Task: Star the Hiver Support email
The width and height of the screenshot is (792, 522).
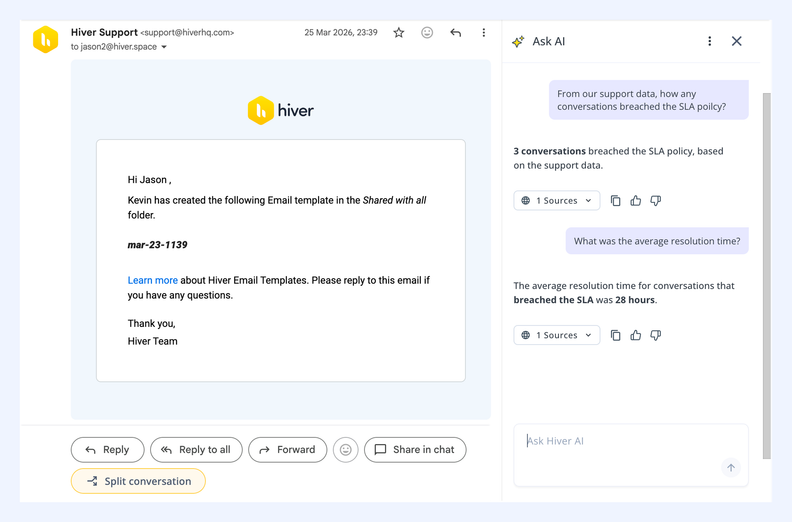Action: pyautogui.click(x=399, y=33)
